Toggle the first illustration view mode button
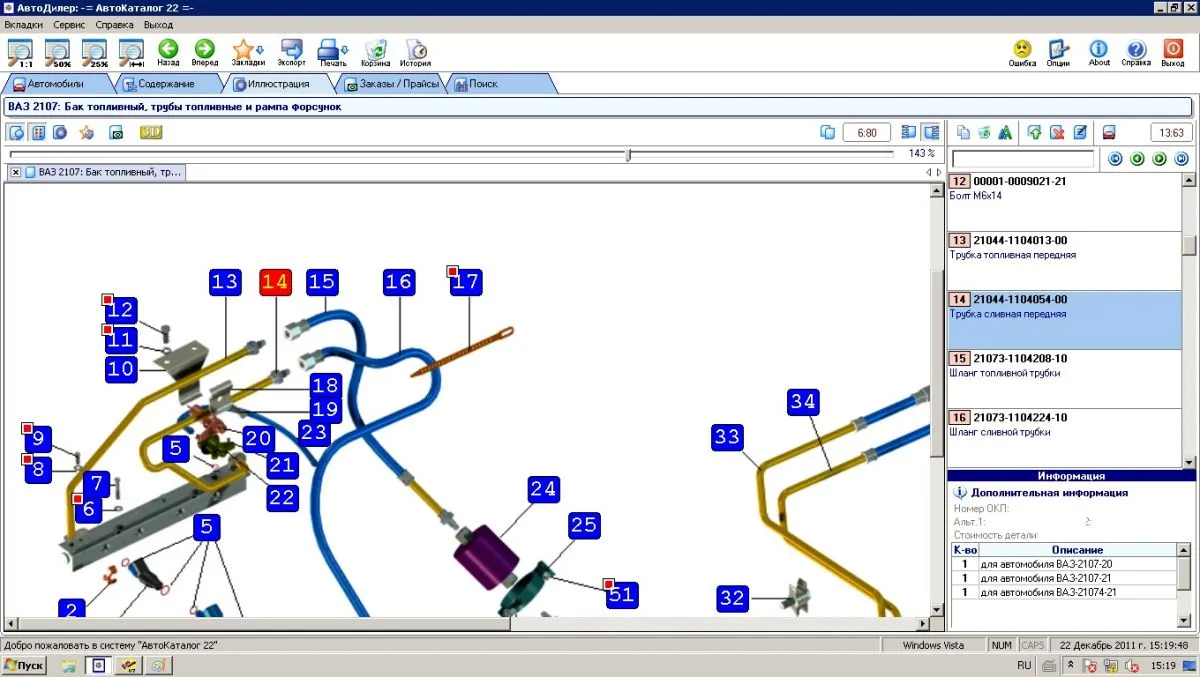This screenshot has height=677, width=1200. (x=17, y=132)
